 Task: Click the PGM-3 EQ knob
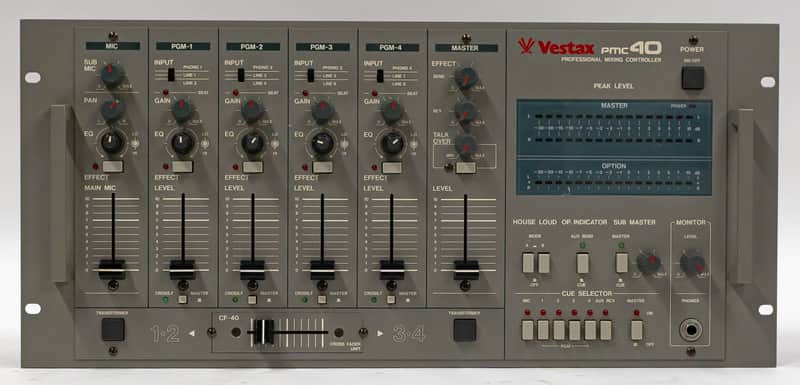[322, 143]
